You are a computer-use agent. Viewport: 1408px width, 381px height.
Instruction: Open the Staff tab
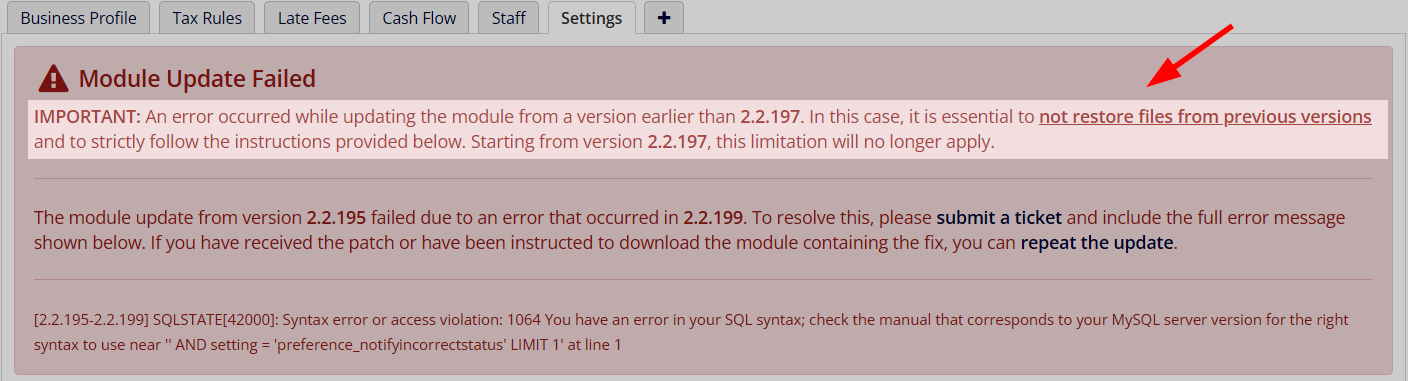coord(509,18)
